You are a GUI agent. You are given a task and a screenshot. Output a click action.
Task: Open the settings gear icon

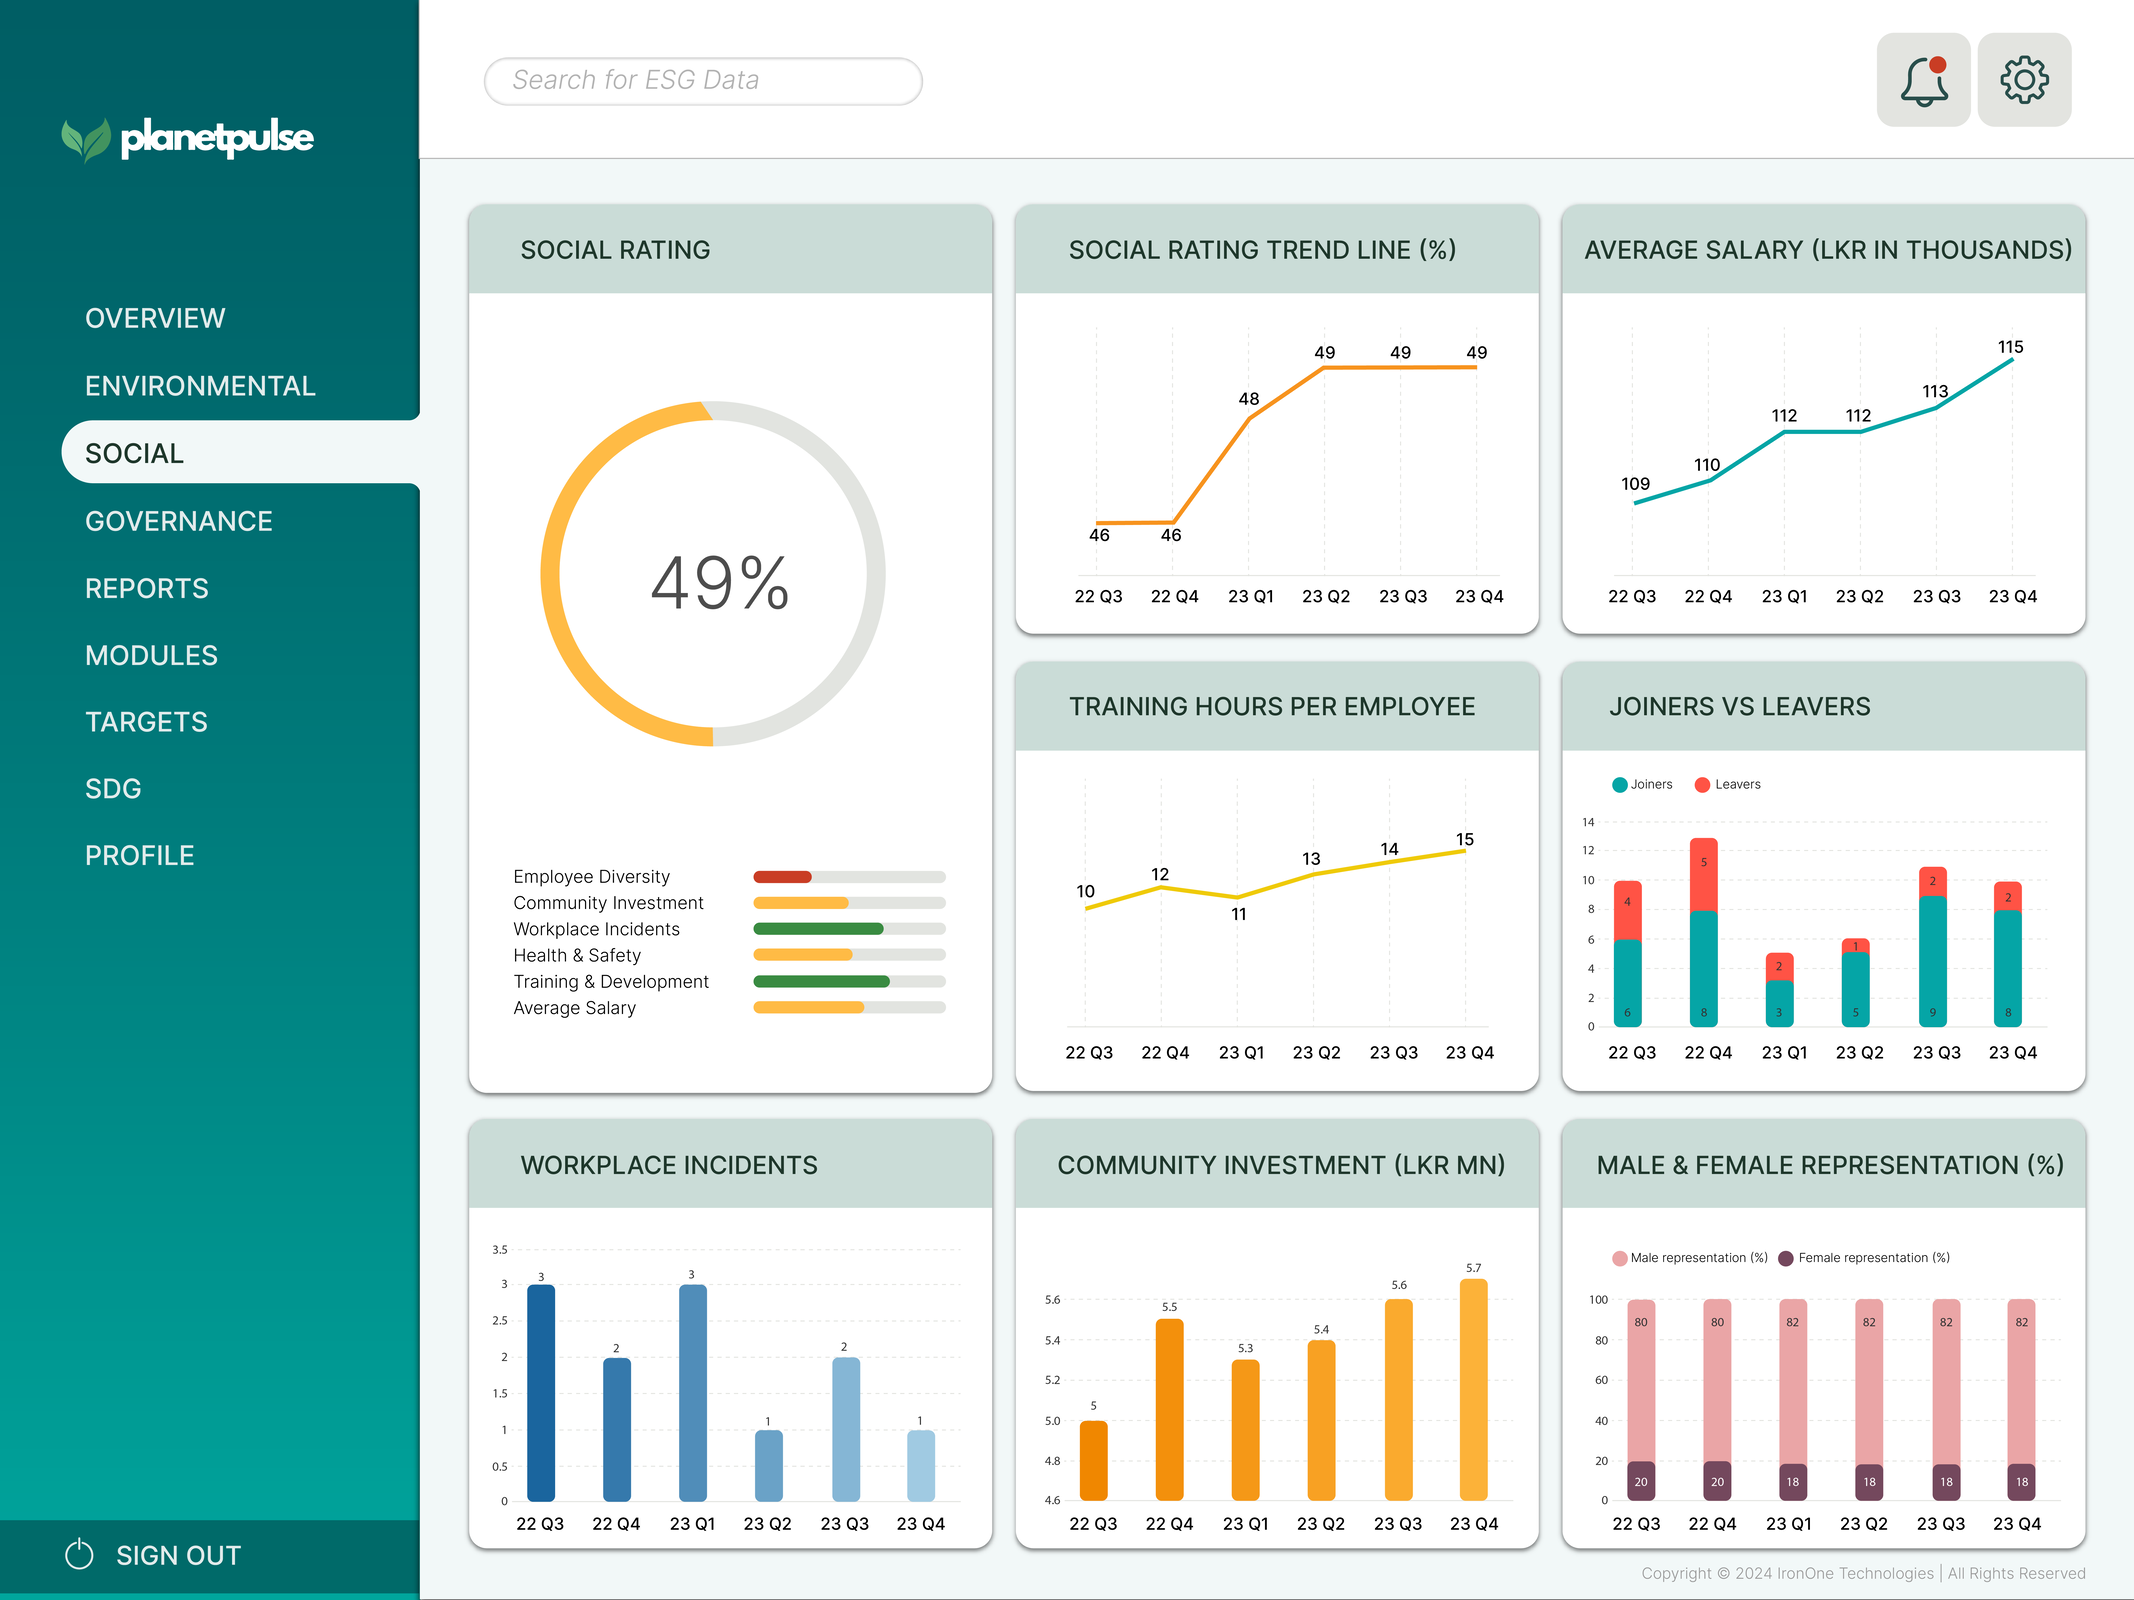pyautogui.click(x=2024, y=80)
